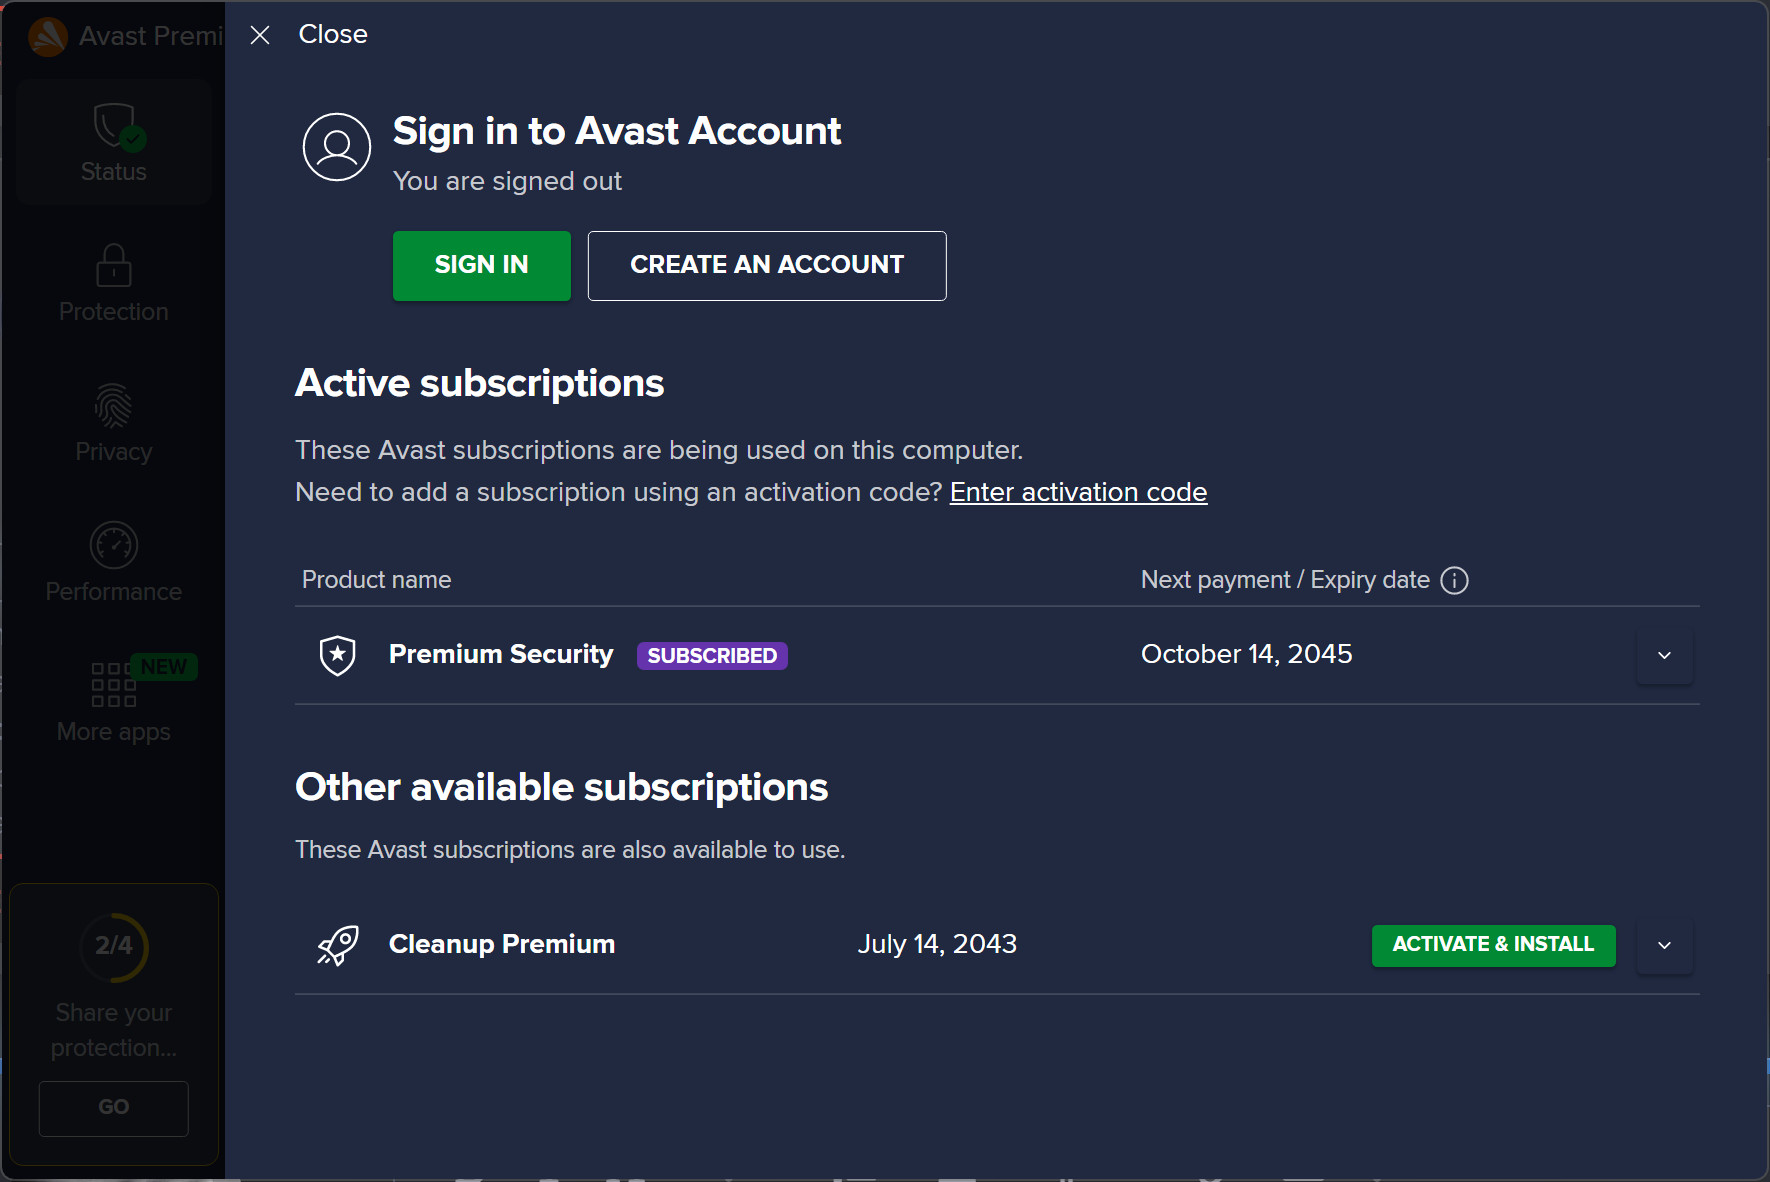Open the Enter activation code link
Image resolution: width=1770 pixels, height=1182 pixels.
1078,492
